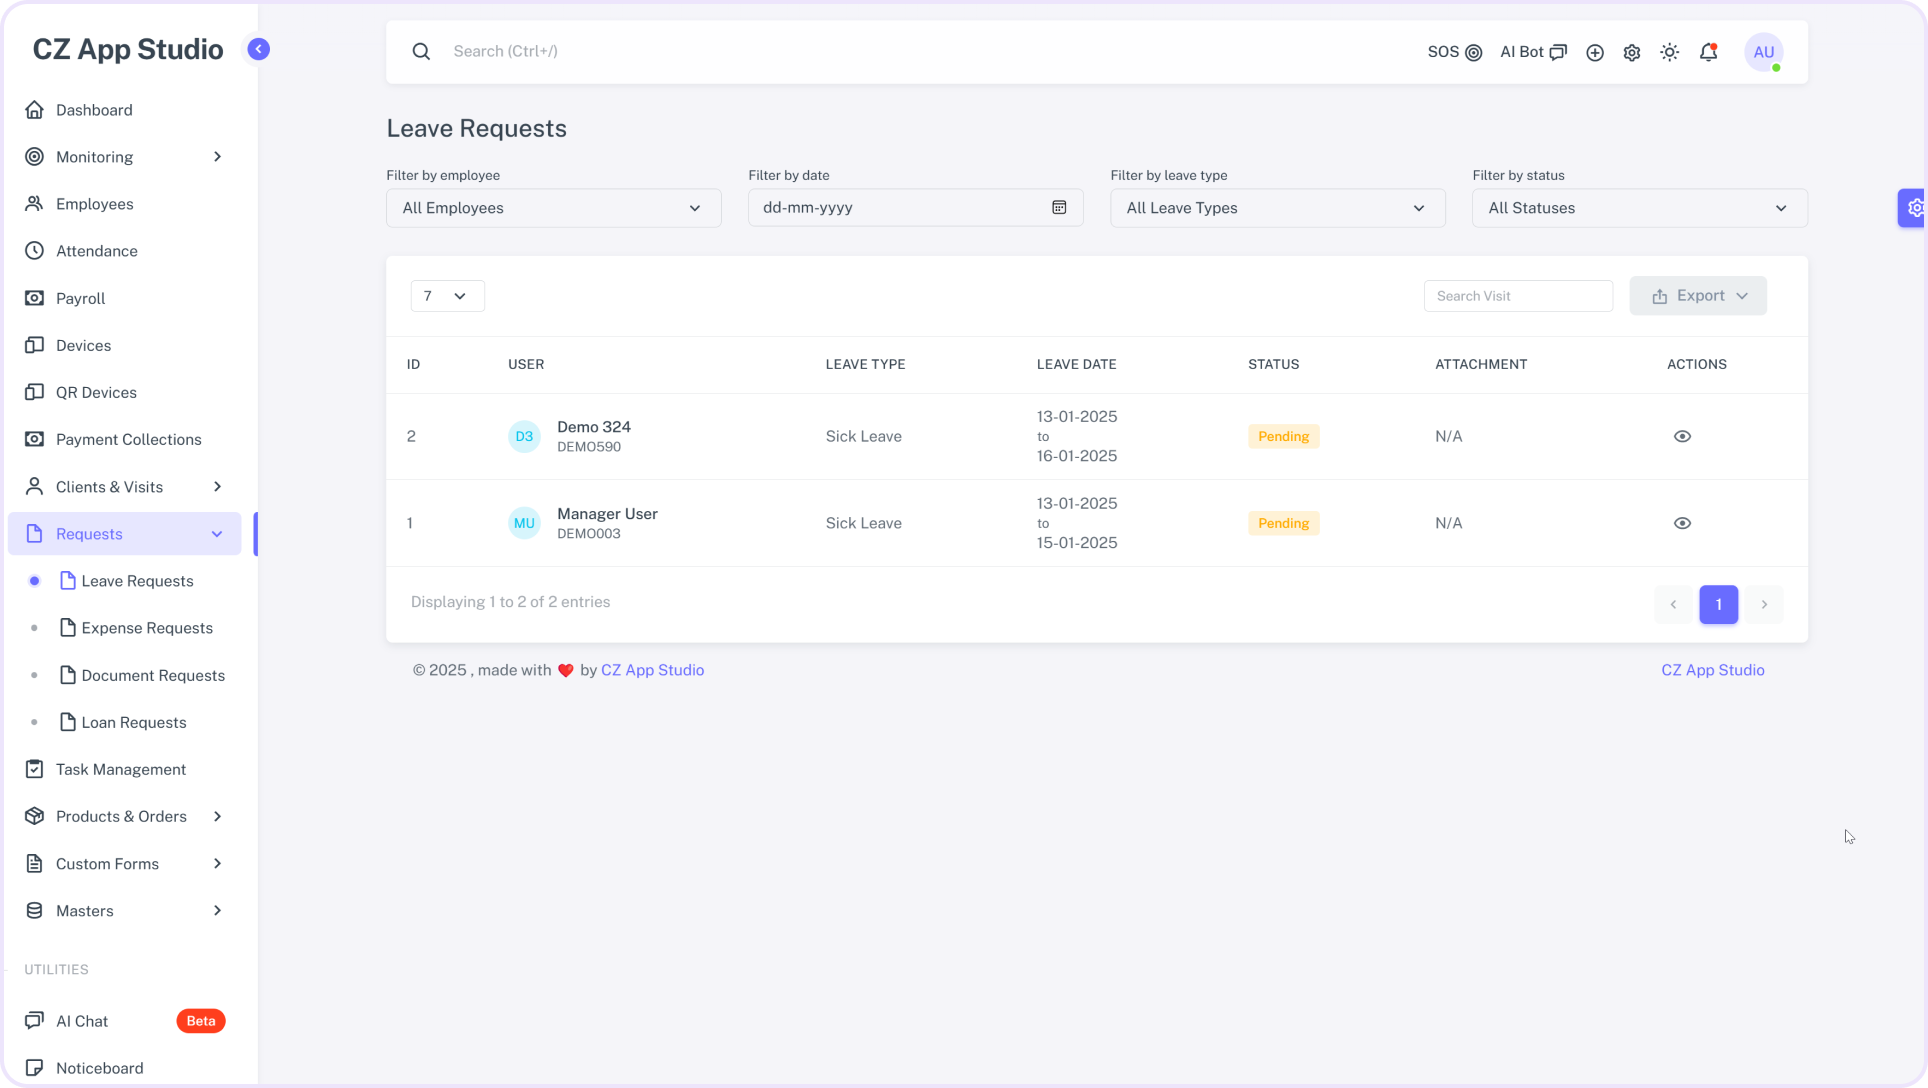Switch theme using the sun icon
The image size is (1928, 1088).
(1669, 52)
